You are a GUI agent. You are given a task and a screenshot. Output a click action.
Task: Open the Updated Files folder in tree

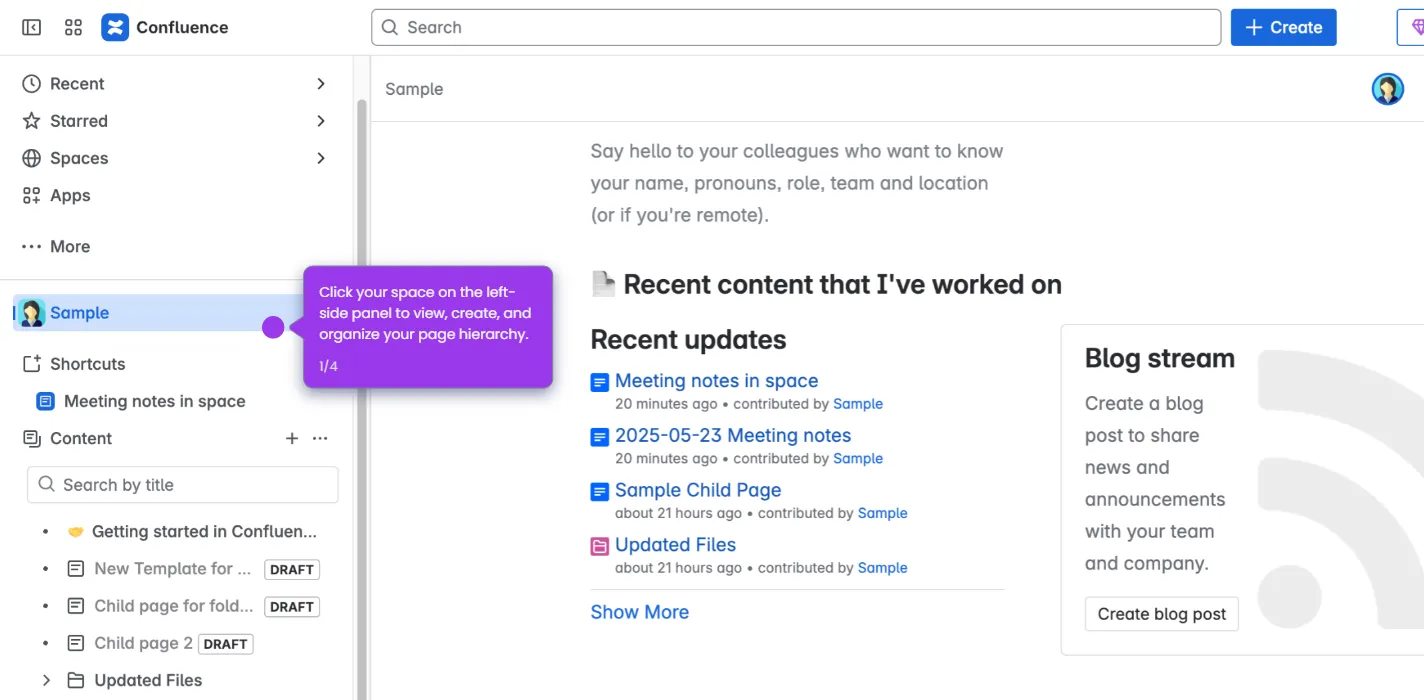click(x=148, y=680)
